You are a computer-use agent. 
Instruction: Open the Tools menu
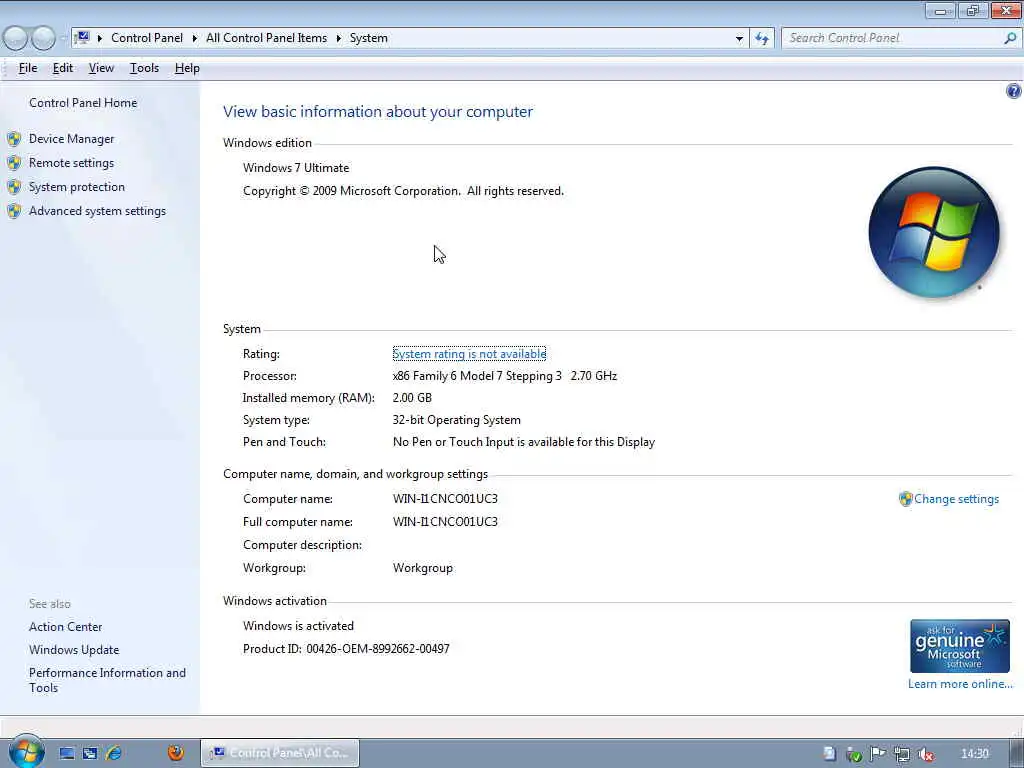pyautogui.click(x=144, y=68)
